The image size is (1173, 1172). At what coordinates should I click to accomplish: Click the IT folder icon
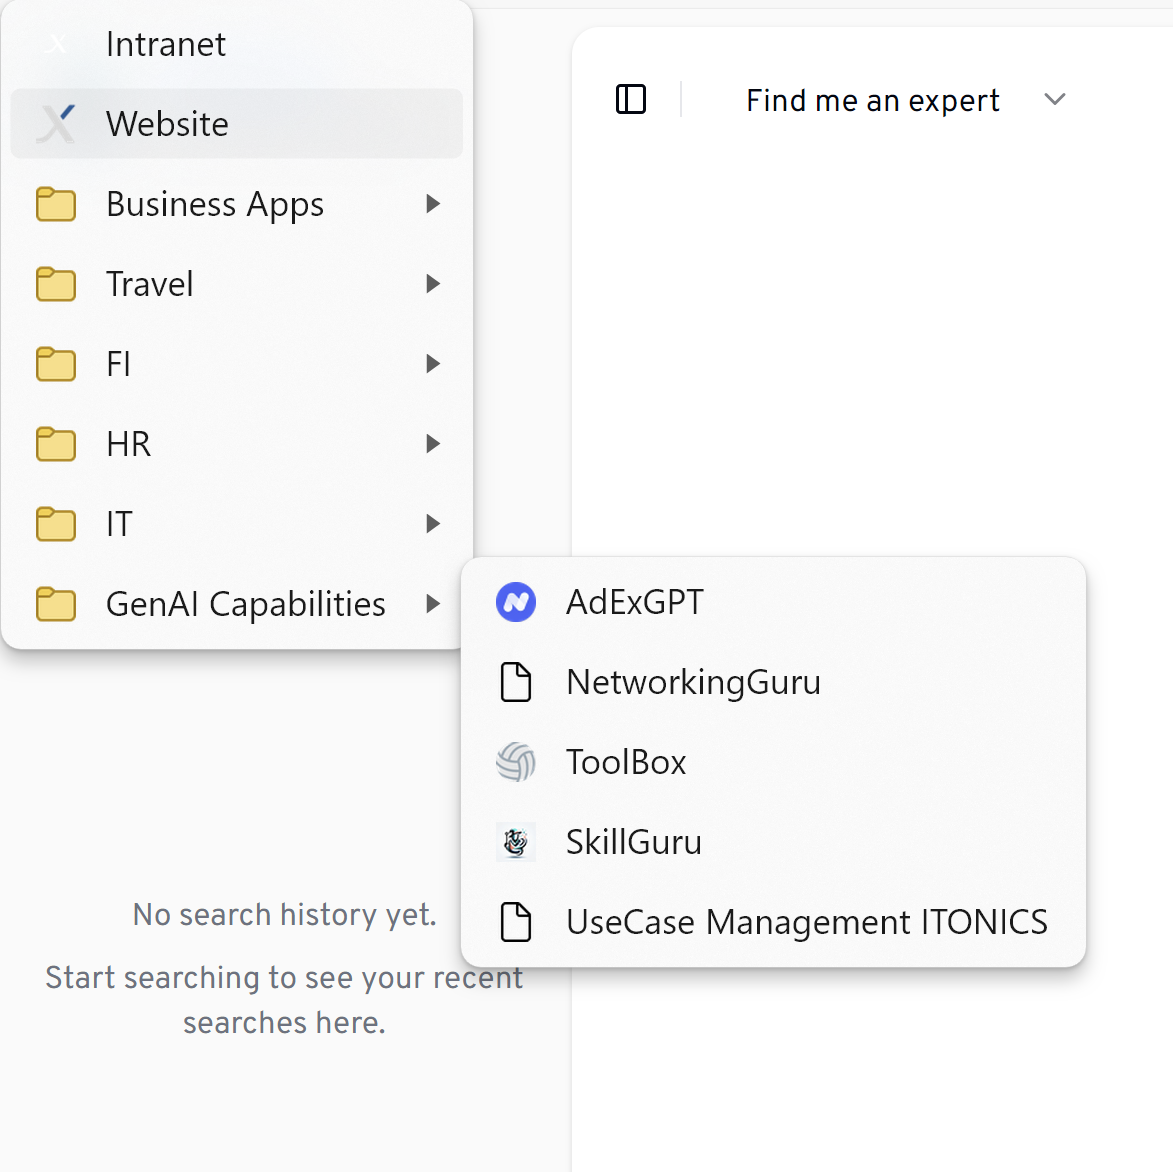coord(56,524)
